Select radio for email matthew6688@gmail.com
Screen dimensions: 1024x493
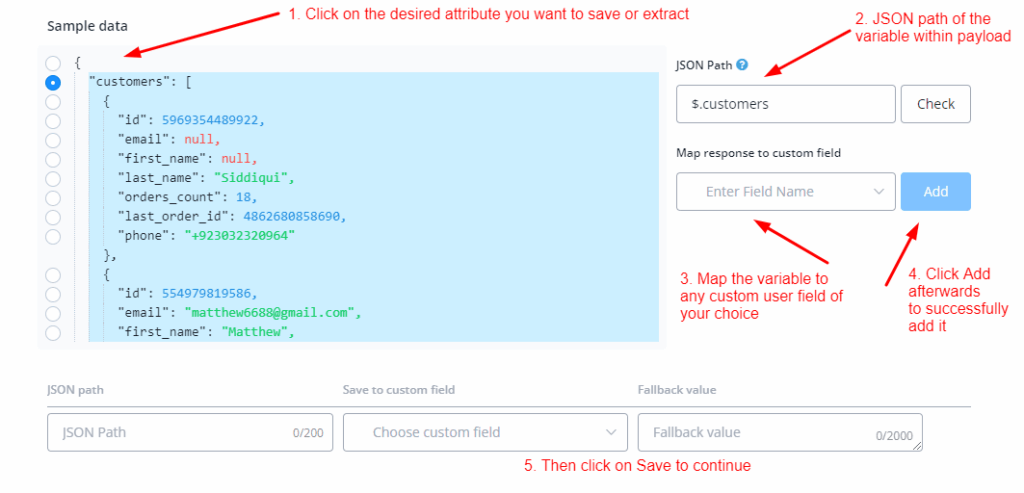(53, 313)
